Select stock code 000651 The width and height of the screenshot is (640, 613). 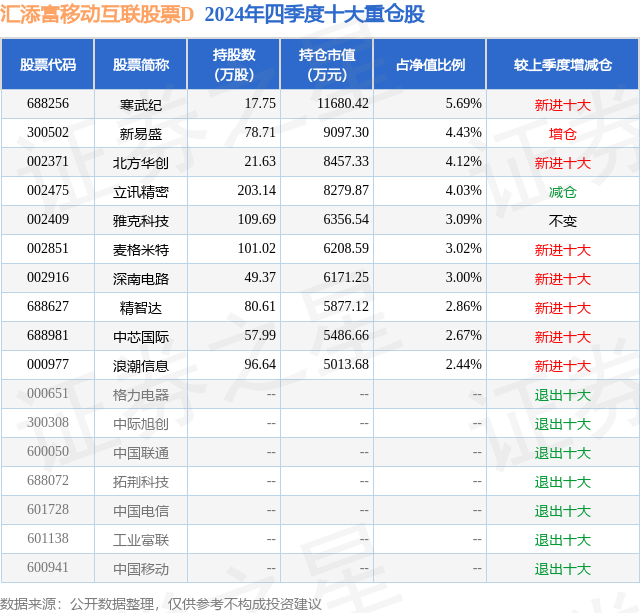48,393
